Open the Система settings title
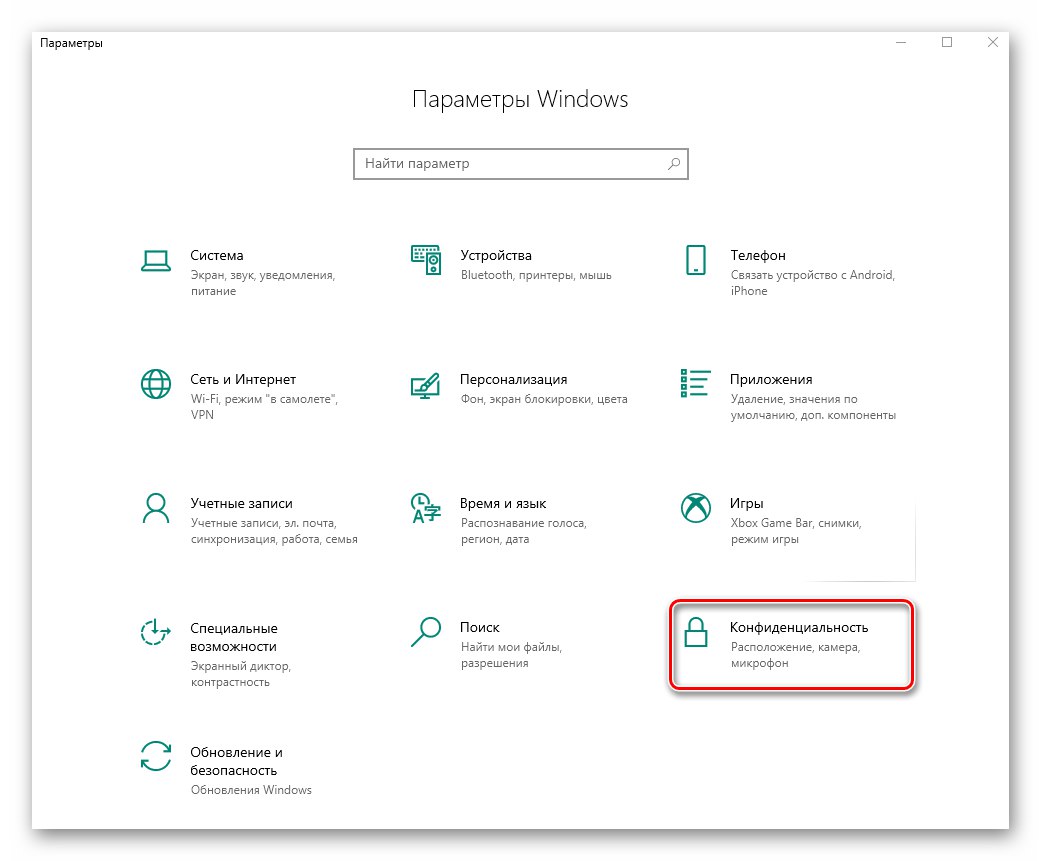The image size is (1041, 861). [216, 255]
